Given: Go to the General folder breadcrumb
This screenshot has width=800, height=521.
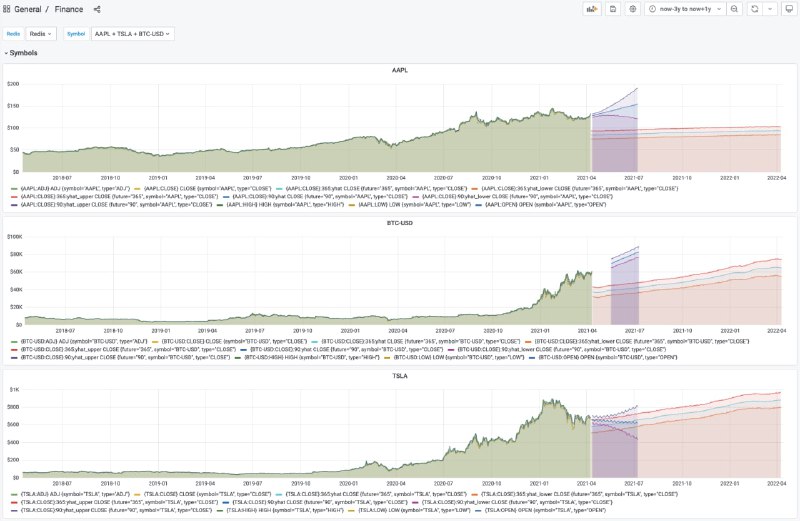Looking at the screenshot, I should [x=28, y=9].
